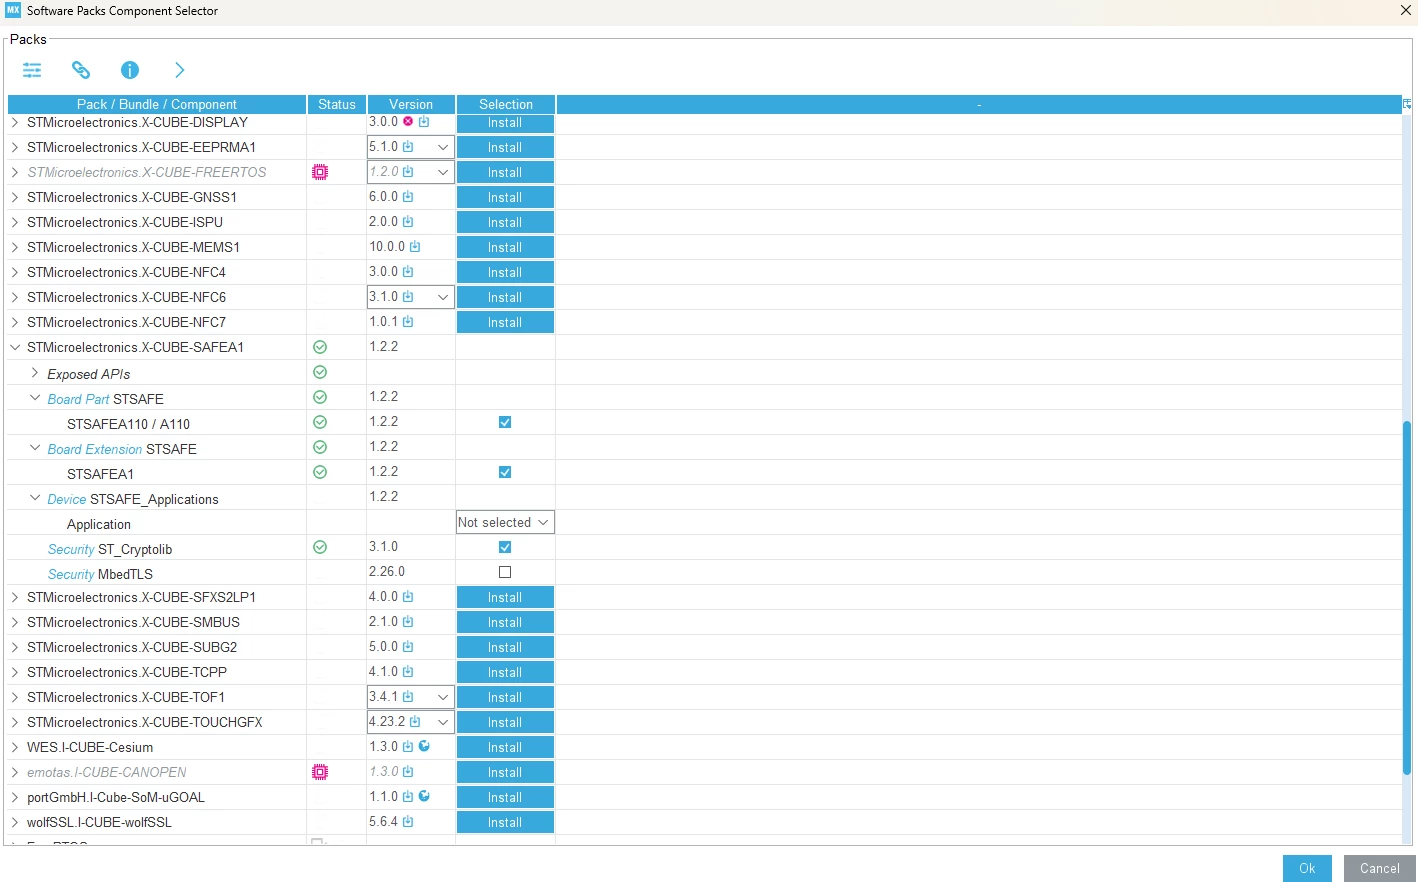
Task: Click the Version column header
Action: pyautogui.click(x=411, y=104)
